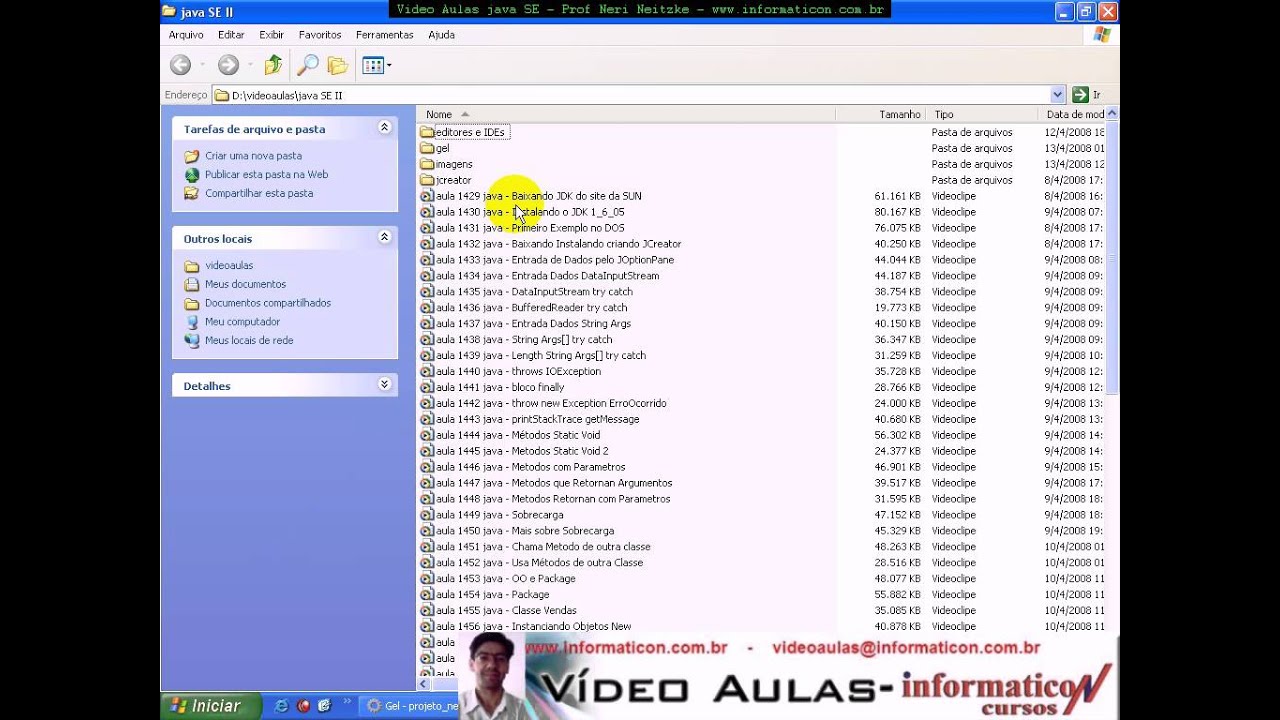
Task: Open the Arquivo menu
Action: [186, 35]
